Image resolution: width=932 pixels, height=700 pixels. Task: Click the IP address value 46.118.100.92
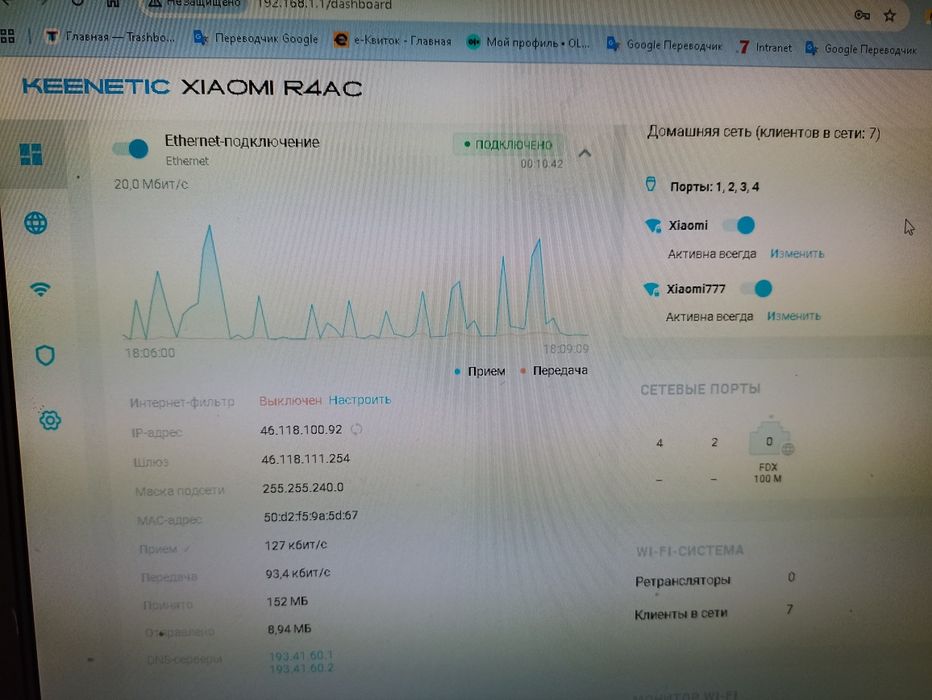click(x=301, y=430)
